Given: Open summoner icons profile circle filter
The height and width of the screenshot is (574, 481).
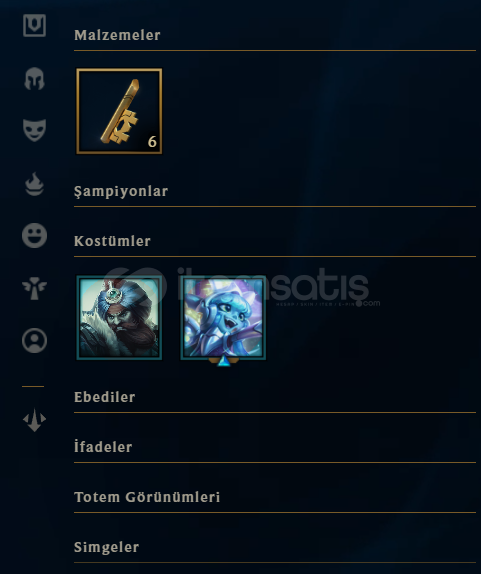Looking at the screenshot, I should [x=34, y=341].
